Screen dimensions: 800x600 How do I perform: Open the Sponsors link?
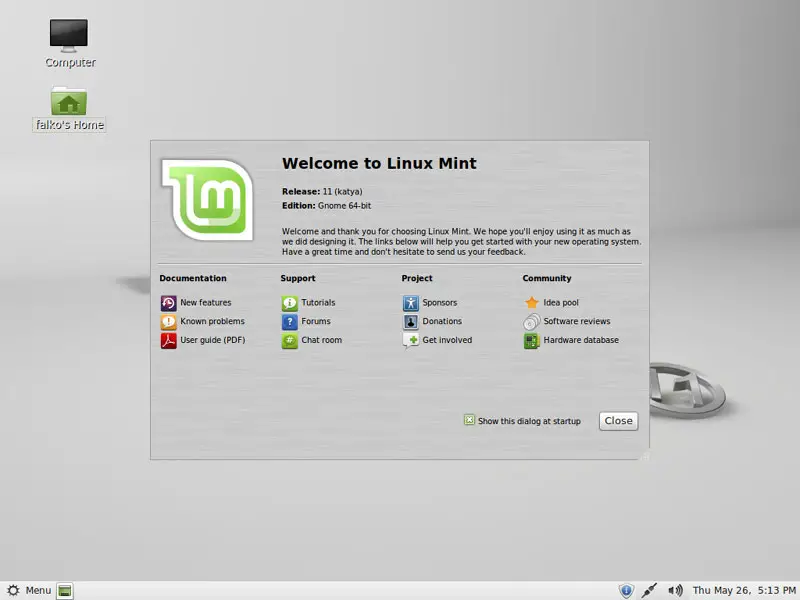pos(440,303)
